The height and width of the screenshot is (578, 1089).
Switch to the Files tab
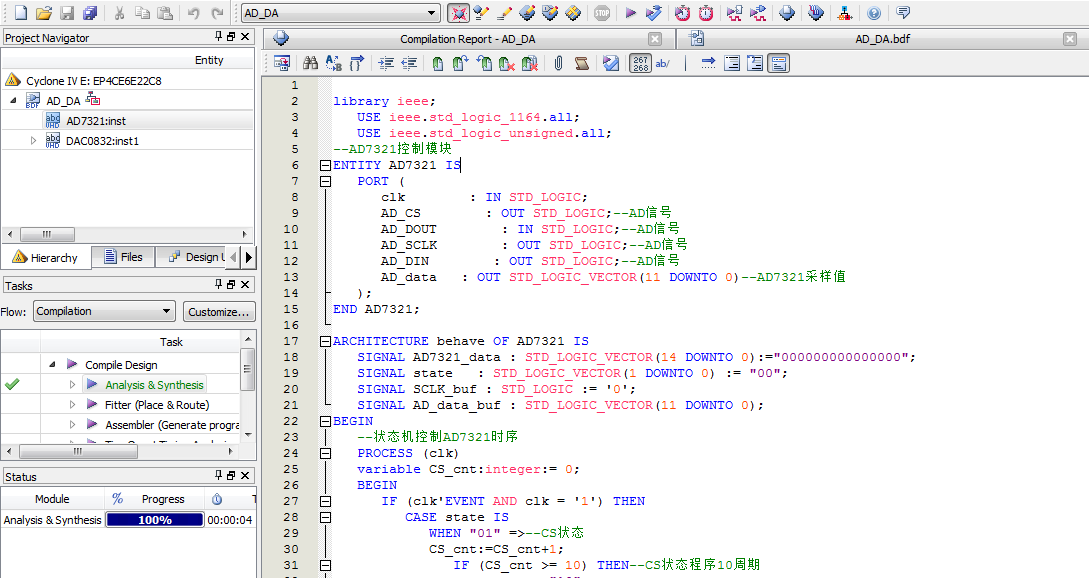coord(122,257)
